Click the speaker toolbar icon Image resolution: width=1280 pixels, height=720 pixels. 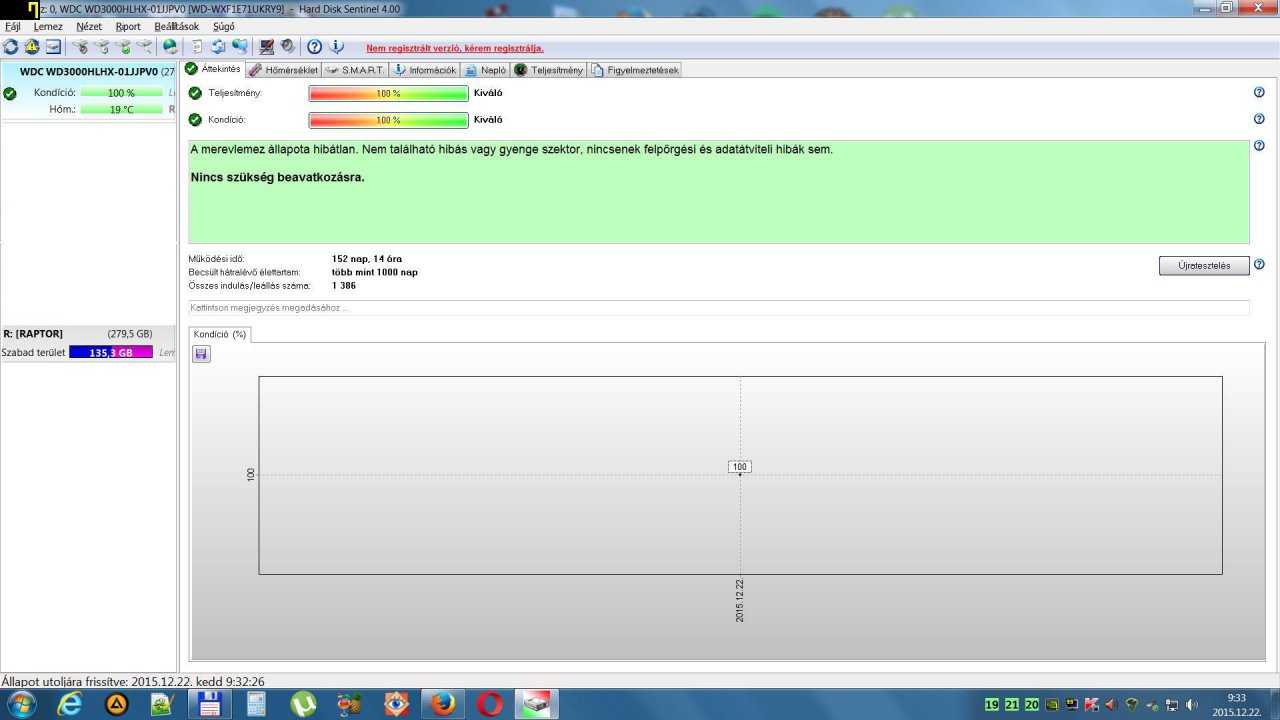(287, 46)
